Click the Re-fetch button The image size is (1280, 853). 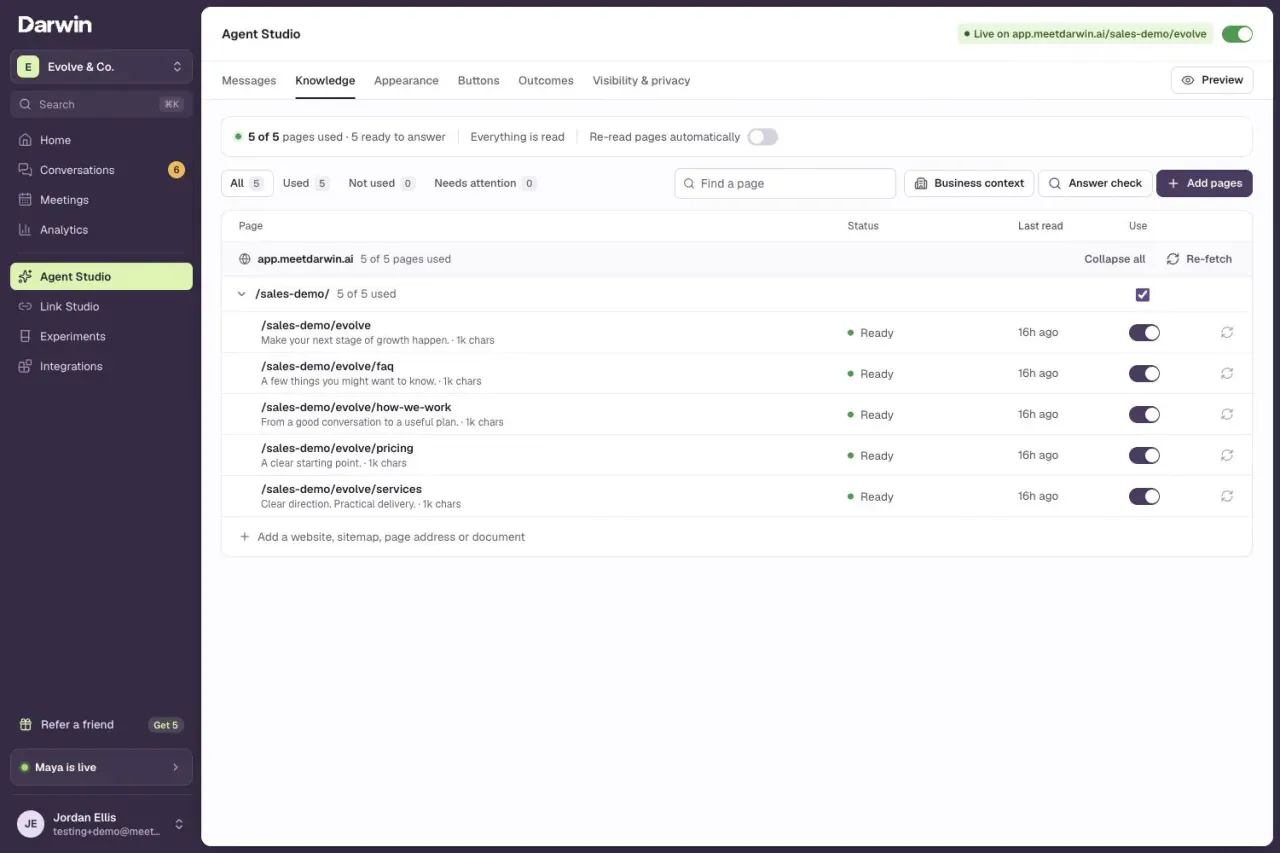tap(1199, 259)
